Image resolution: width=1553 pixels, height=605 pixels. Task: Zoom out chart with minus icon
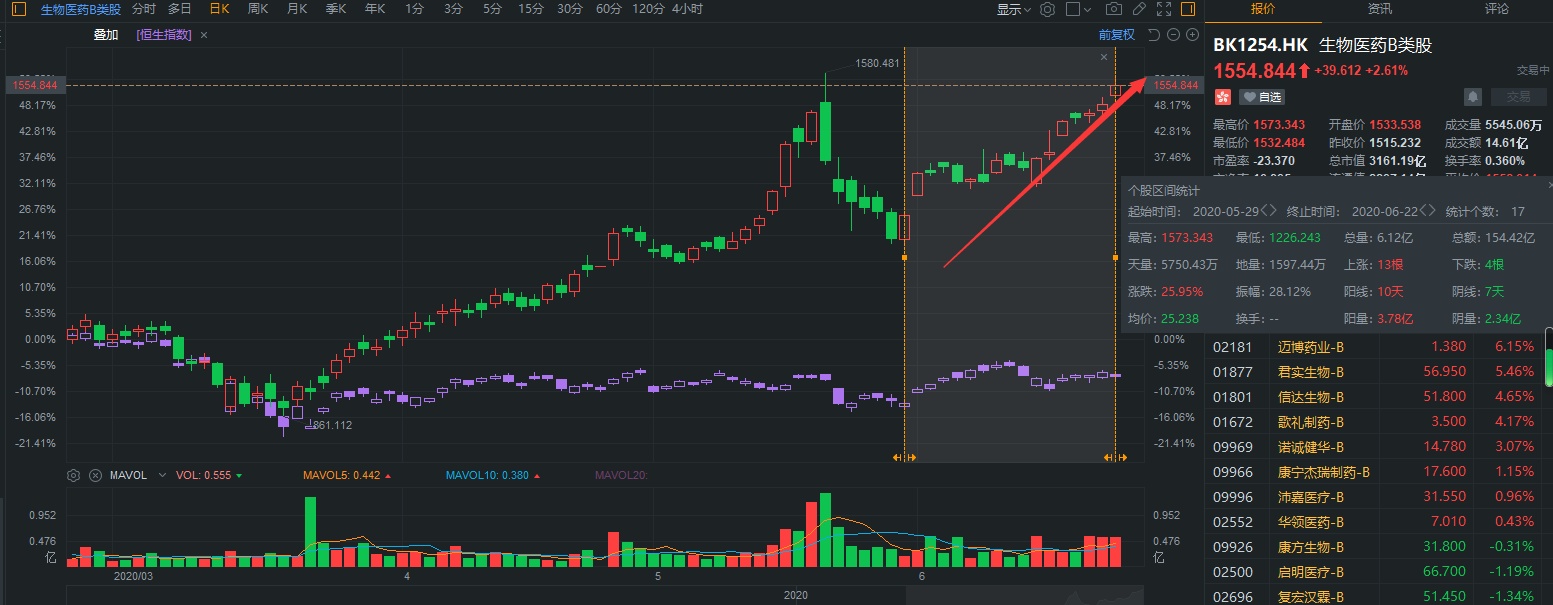coord(1173,35)
